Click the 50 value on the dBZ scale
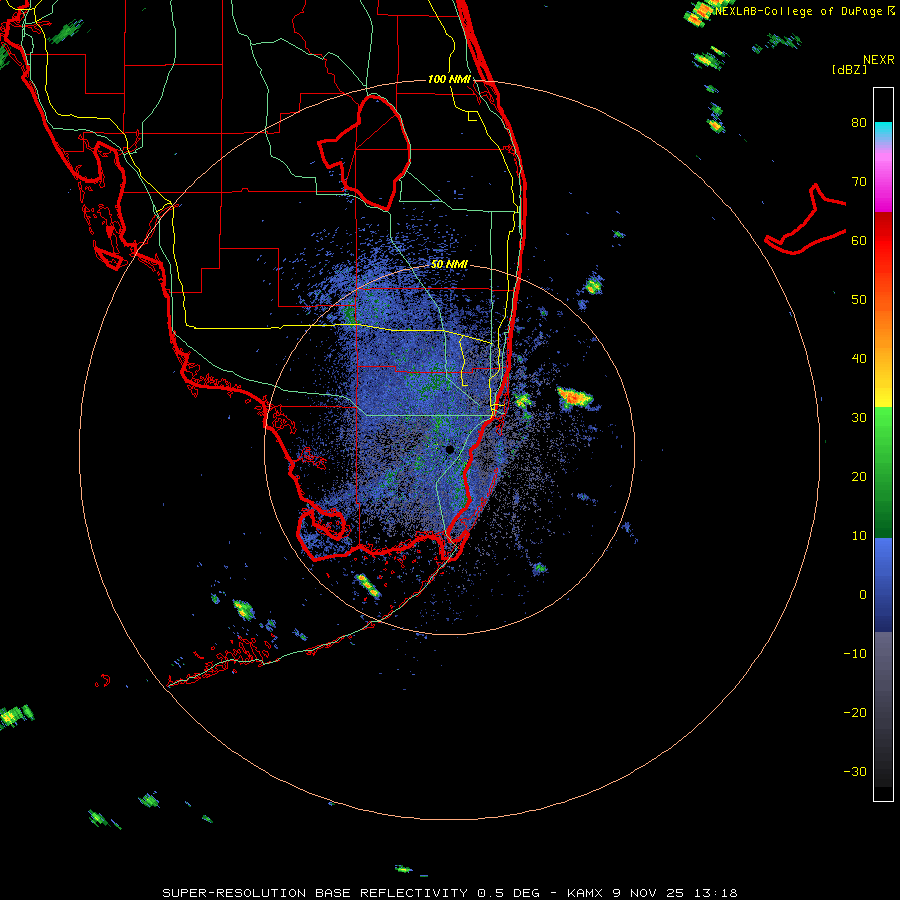 [x=859, y=300]
